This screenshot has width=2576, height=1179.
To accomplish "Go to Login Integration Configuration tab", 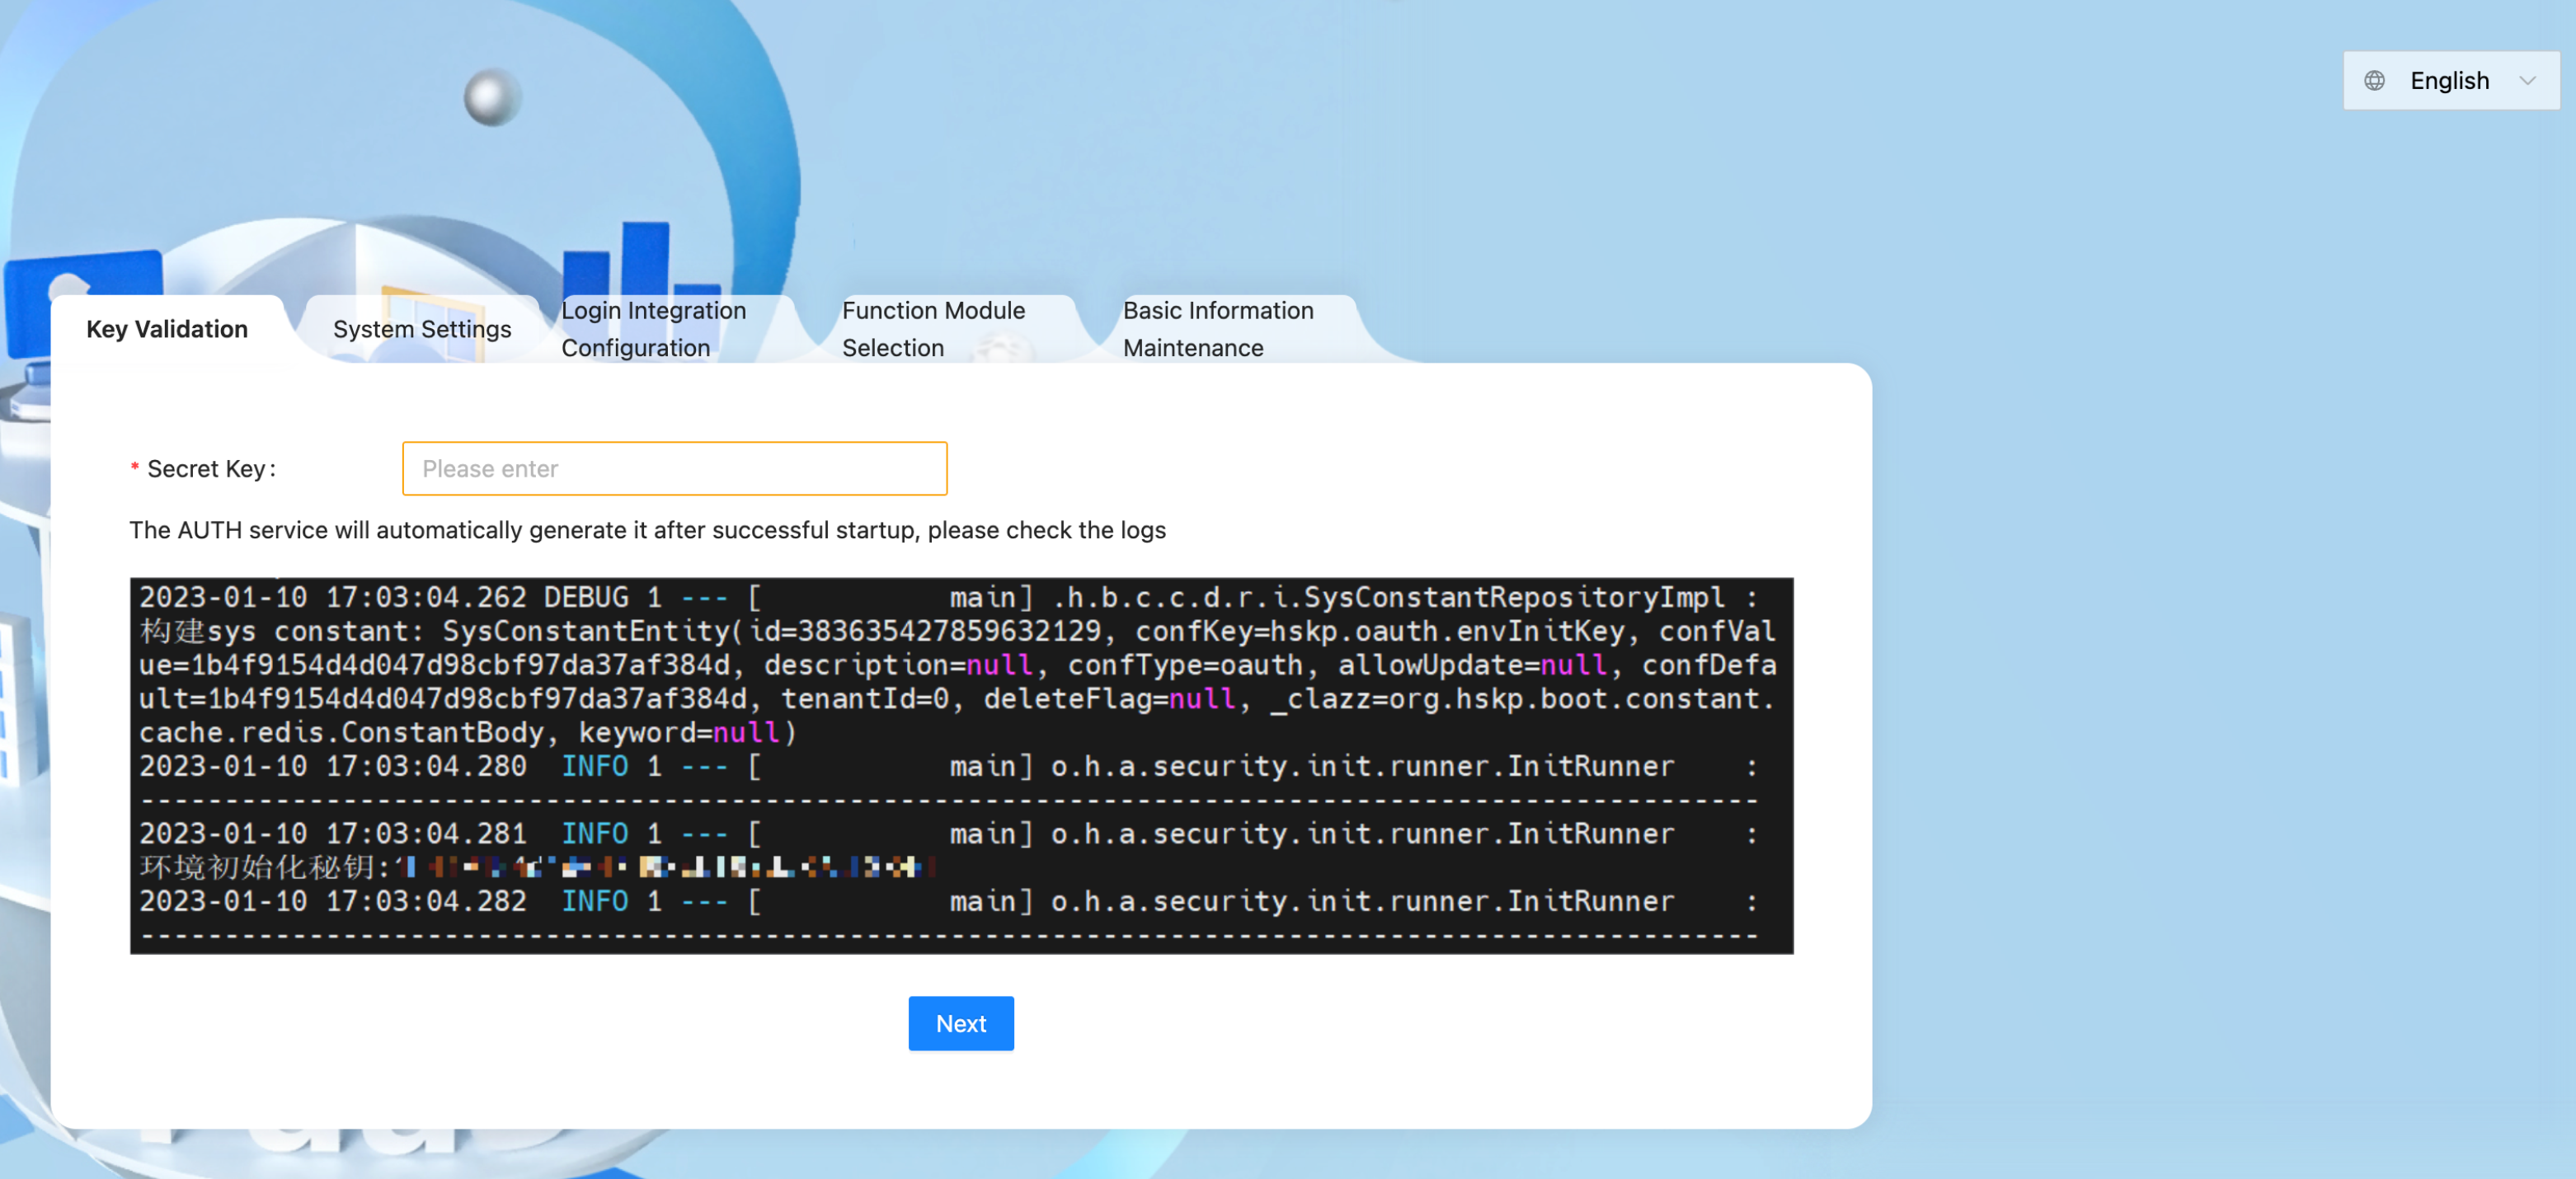I will pyautogui.click(x=653, y=329).
